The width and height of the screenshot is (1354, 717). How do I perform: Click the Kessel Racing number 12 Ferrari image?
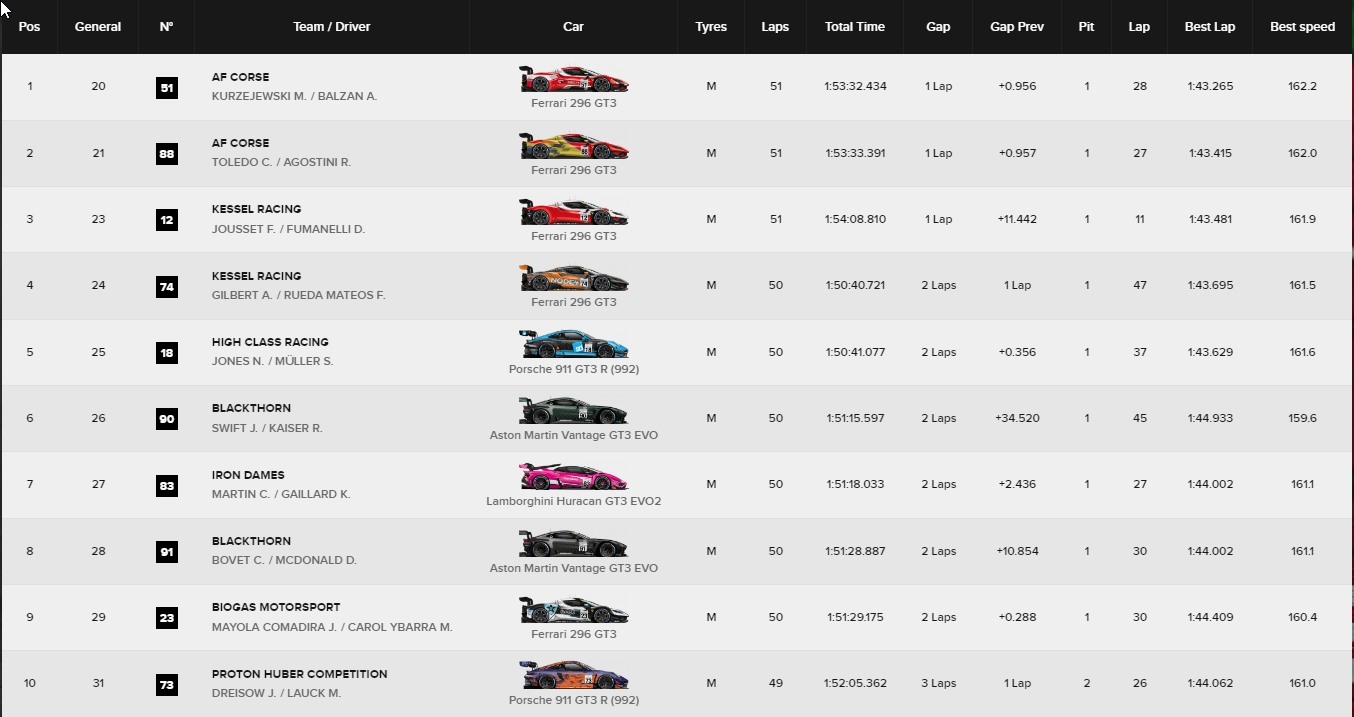pyautogui.click(x=574, y=212)
